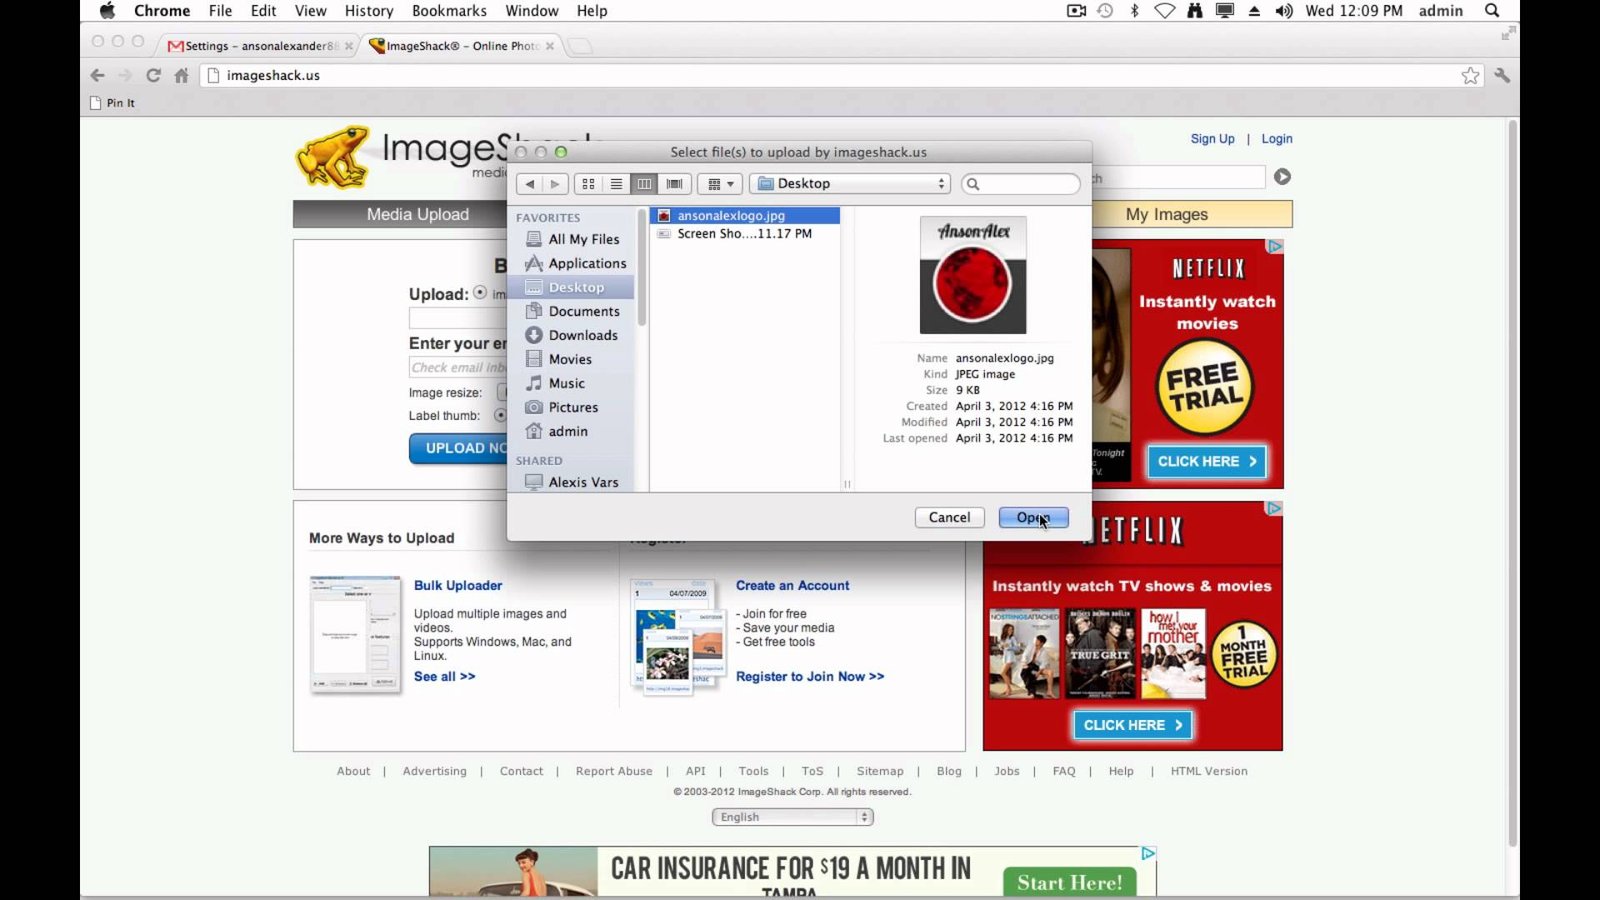Click the UPLOAD NOW button

point(459,448)
